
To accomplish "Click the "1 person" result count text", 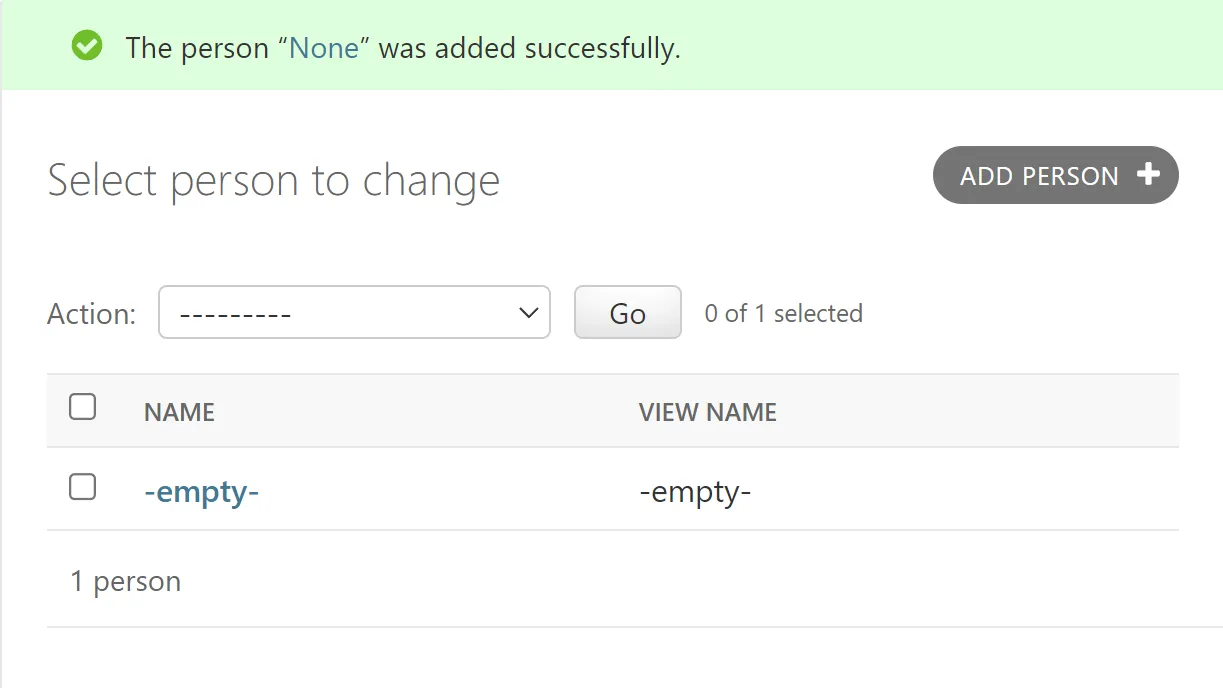I will pyautogui.click(x=125, y=581).
